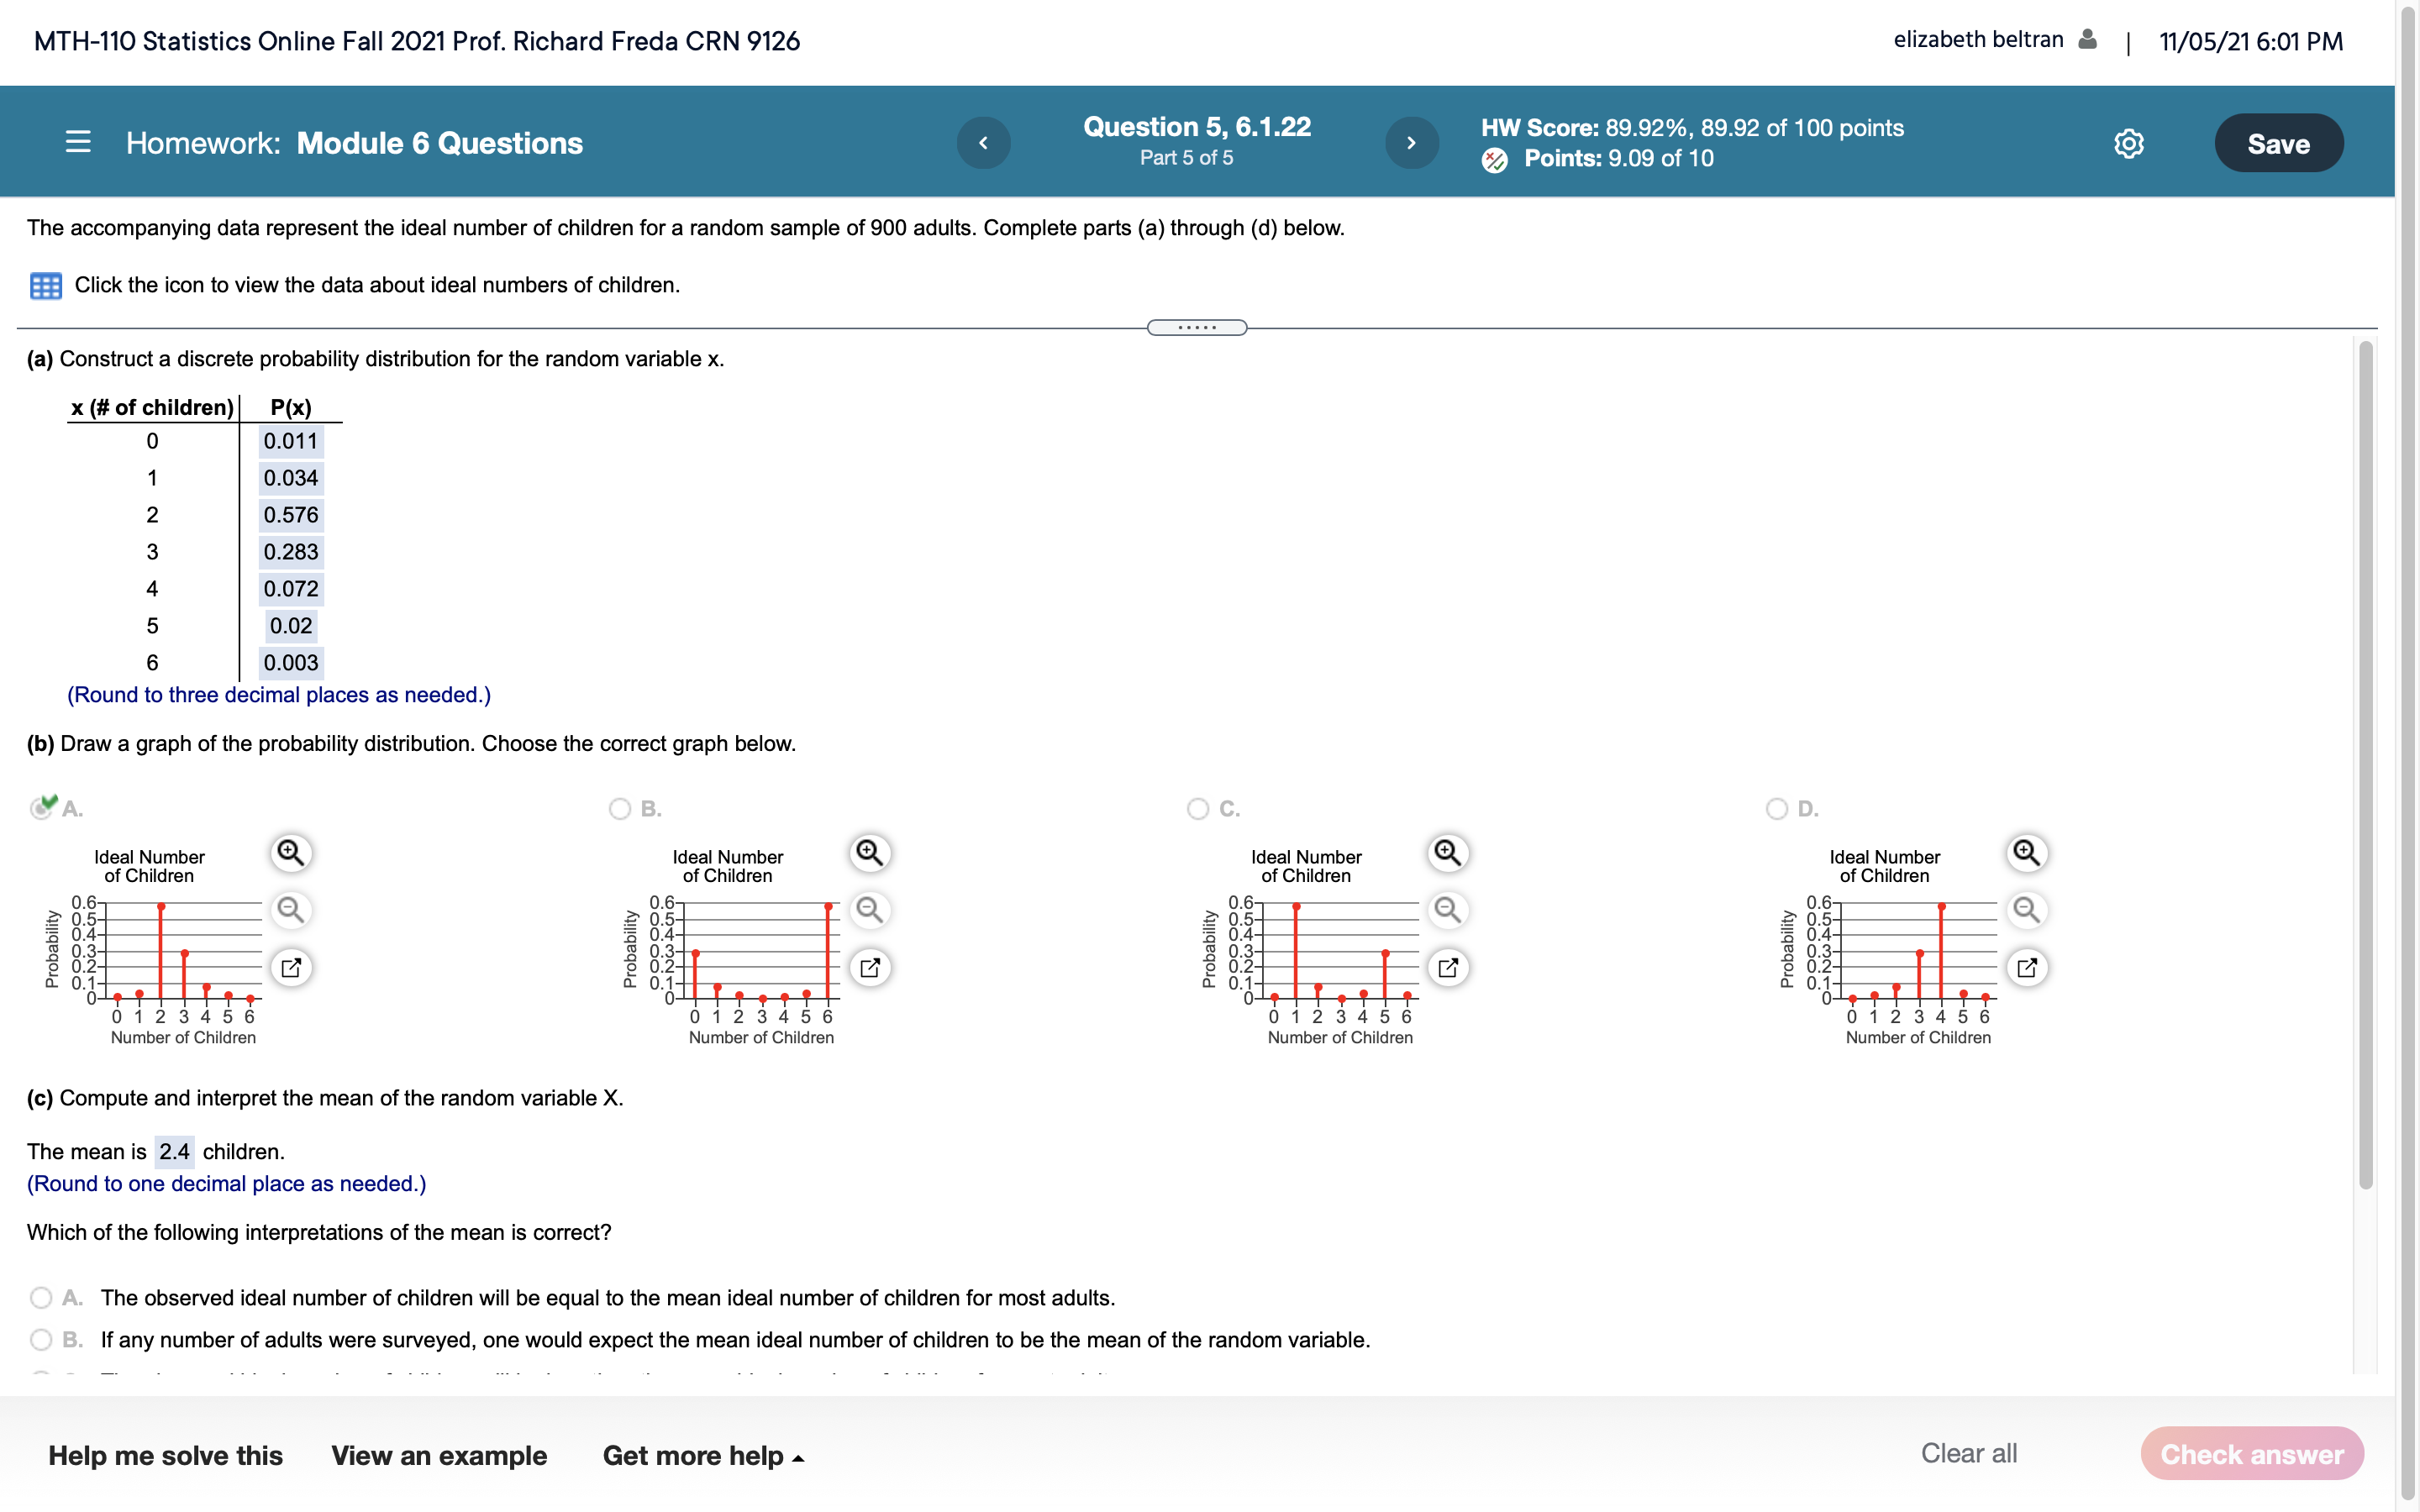Navigate to next question with right chevron
Screen dimensions: 2420x1512
click(1411, 142)
